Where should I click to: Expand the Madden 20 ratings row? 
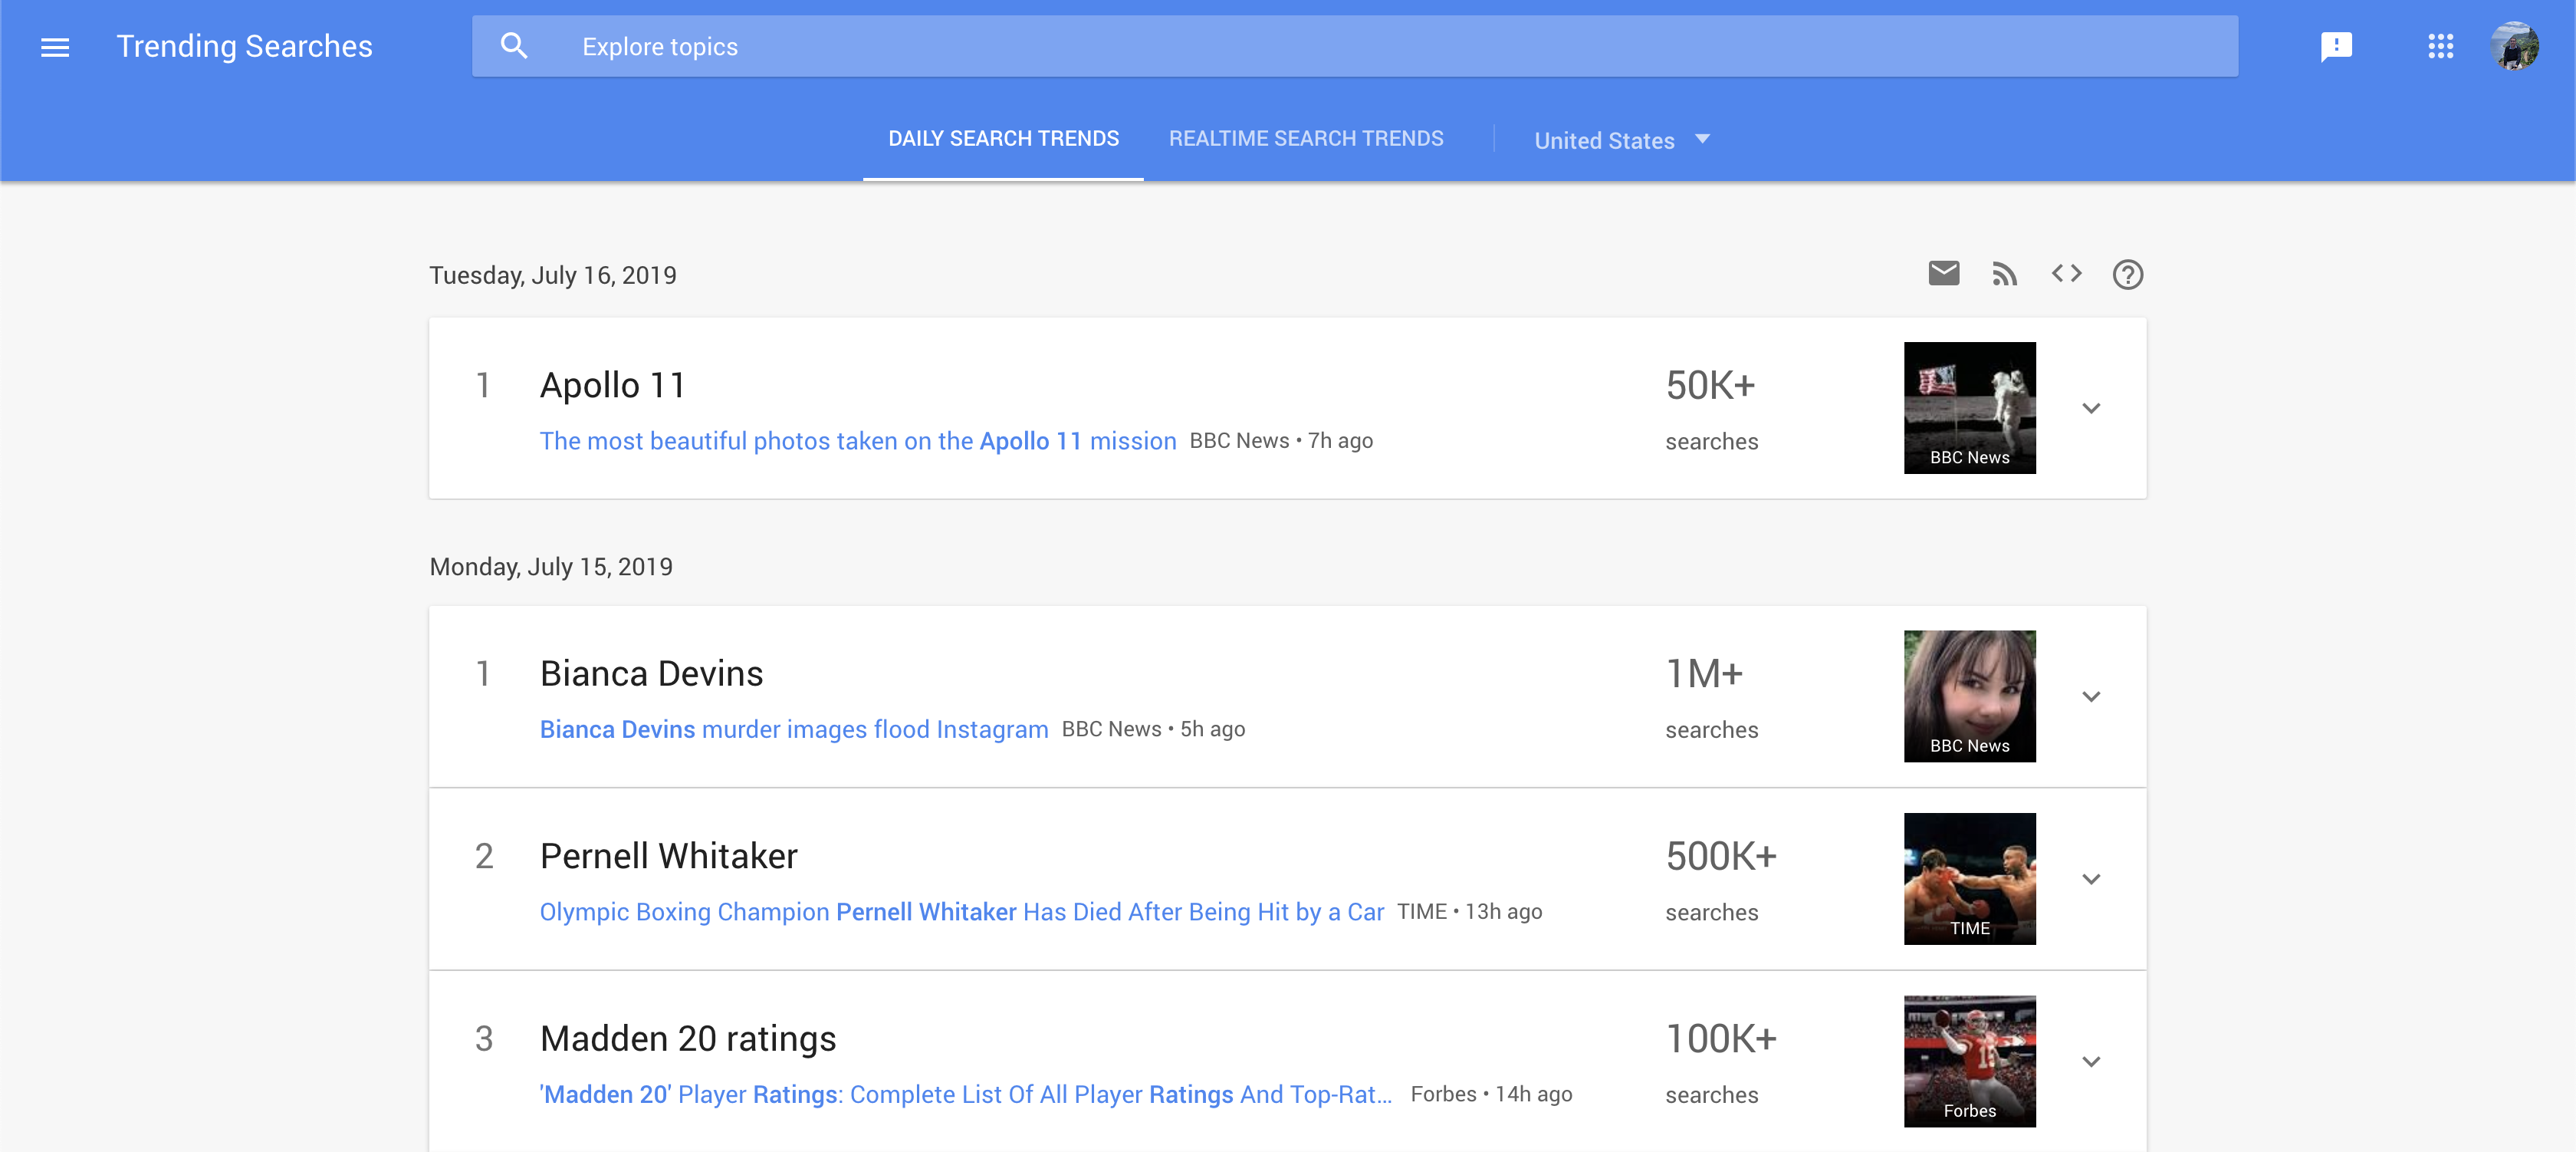tap(2090, 1061)
